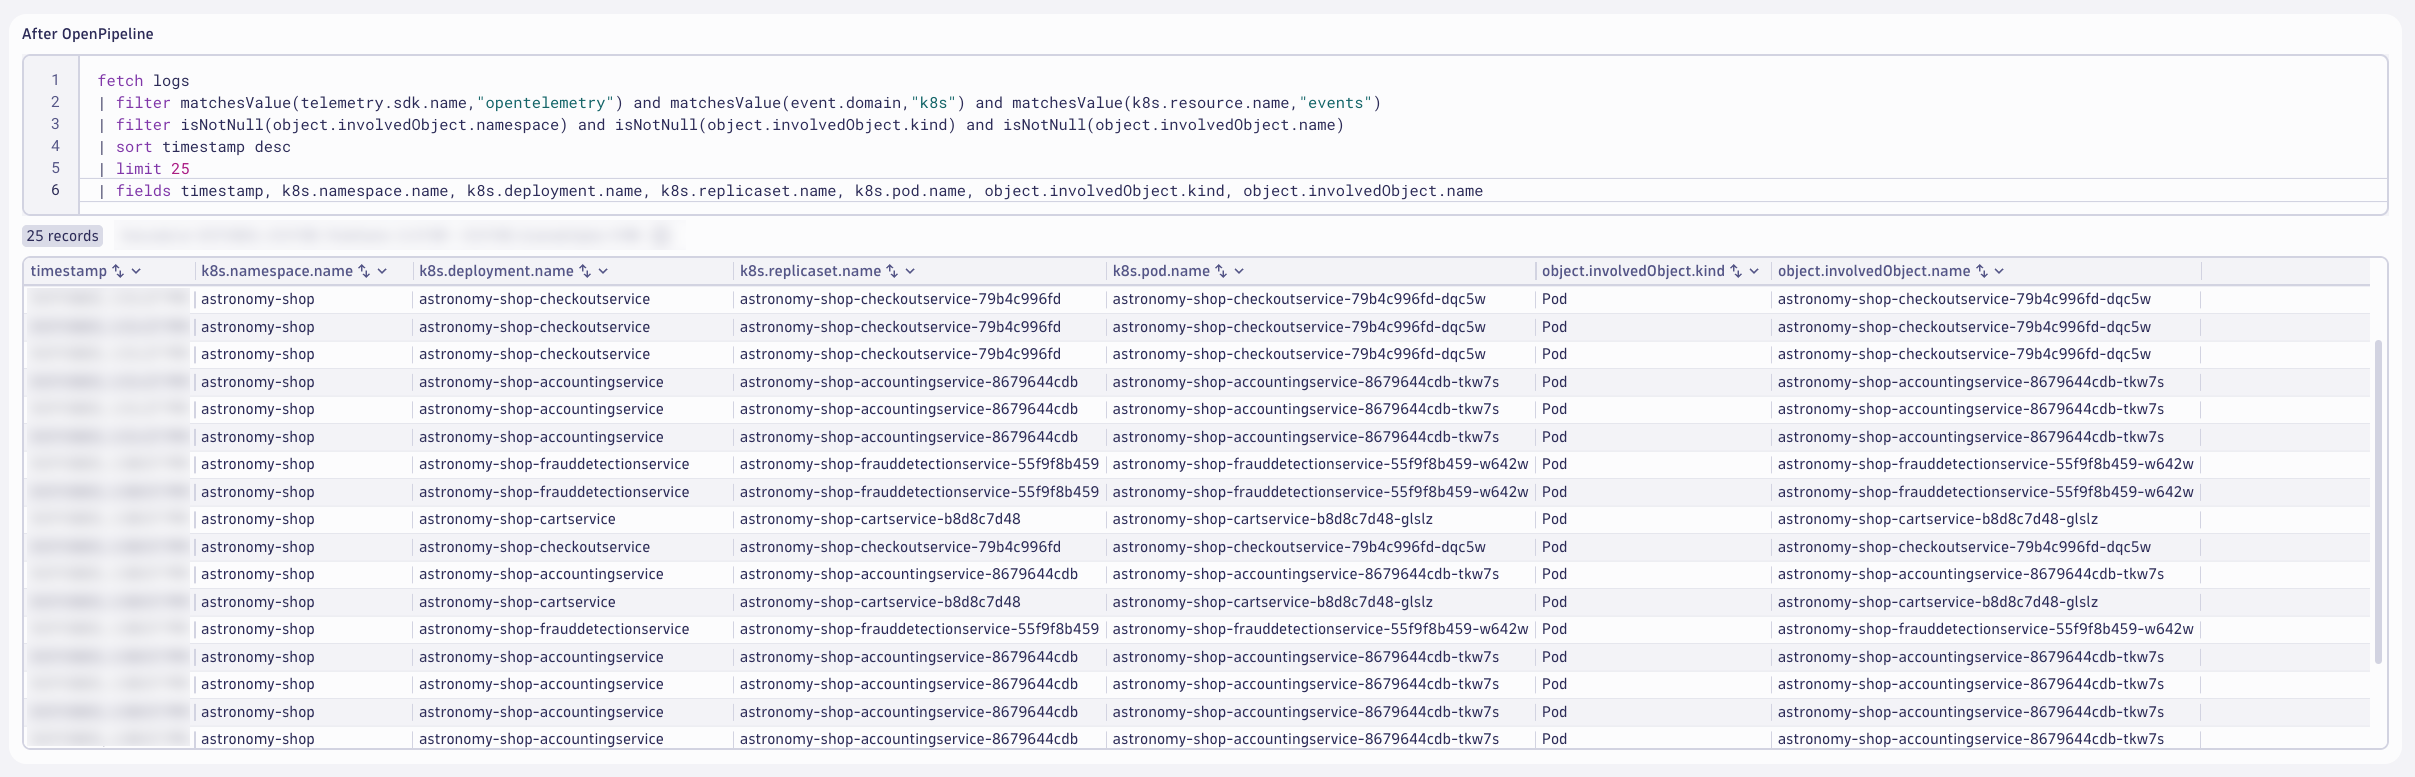Click the 'opentelemetry' string in the query

545,103
